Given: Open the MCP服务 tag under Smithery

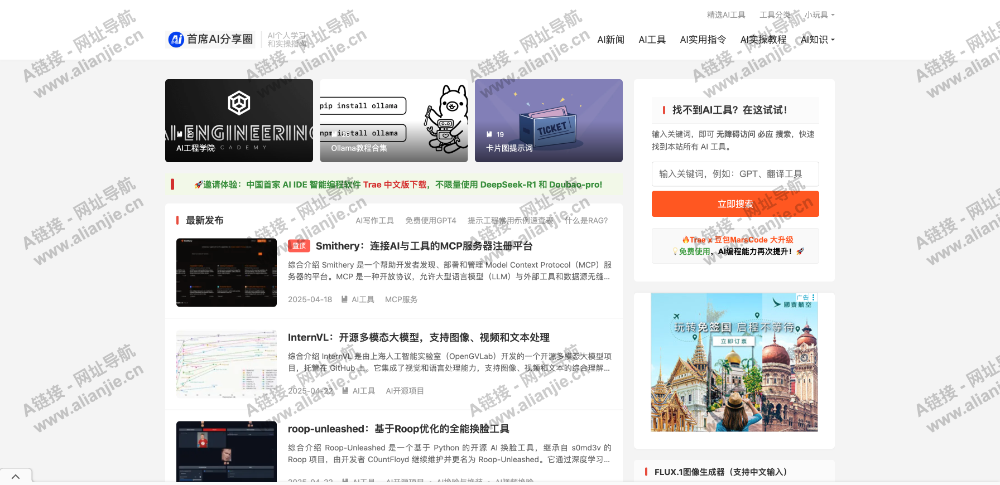Looking at the screenshot, I should (401, 299).
